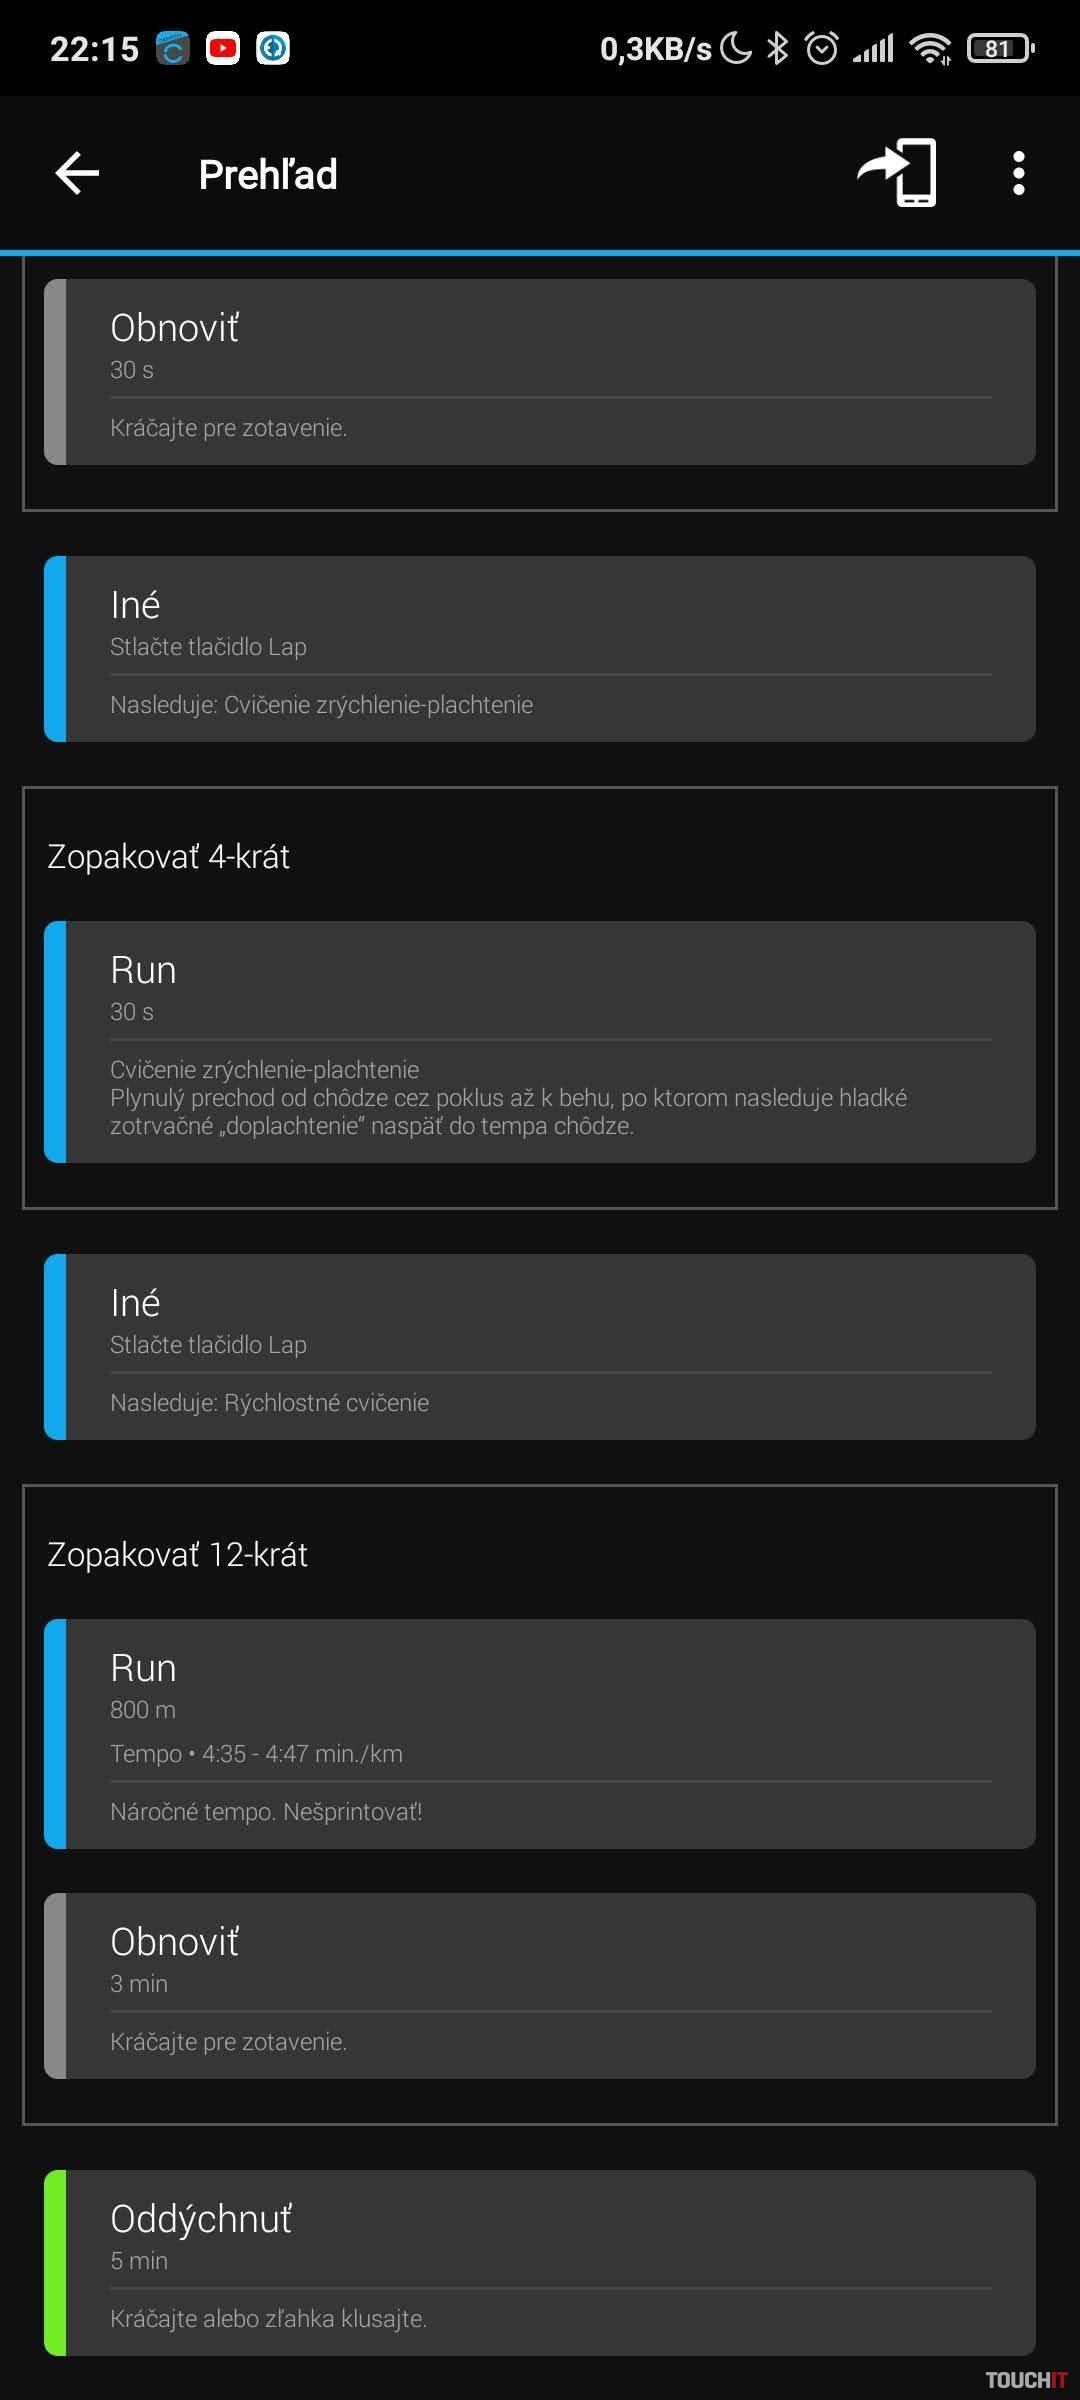1080x2400 pixels.
Task: Tap the Bluetooth status icon
Action: coord(777,48)
